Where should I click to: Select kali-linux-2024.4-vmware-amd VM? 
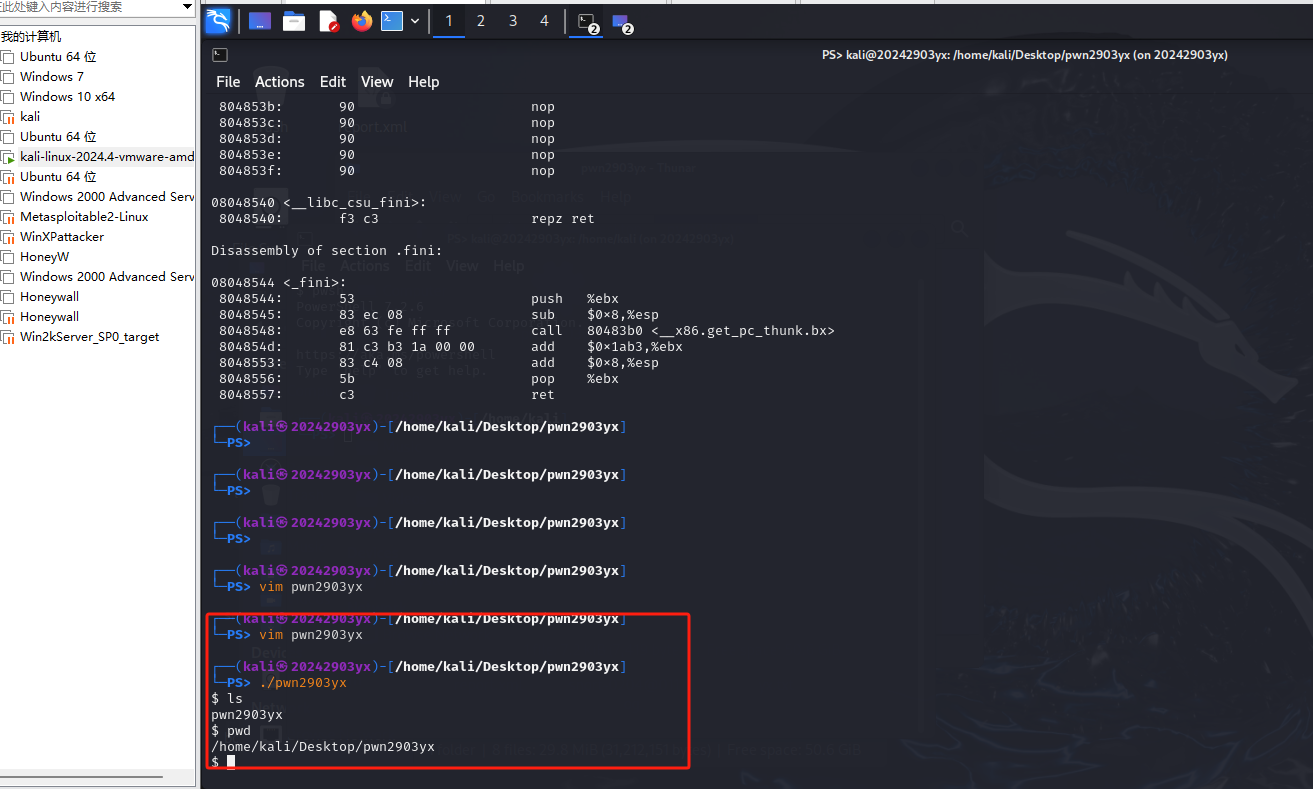[x=107, y=157]
